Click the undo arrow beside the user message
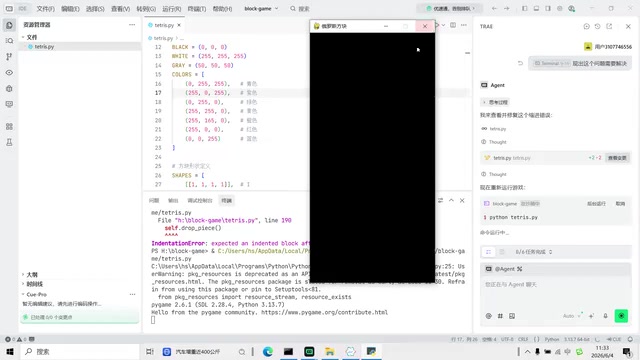 coord(520,63)
